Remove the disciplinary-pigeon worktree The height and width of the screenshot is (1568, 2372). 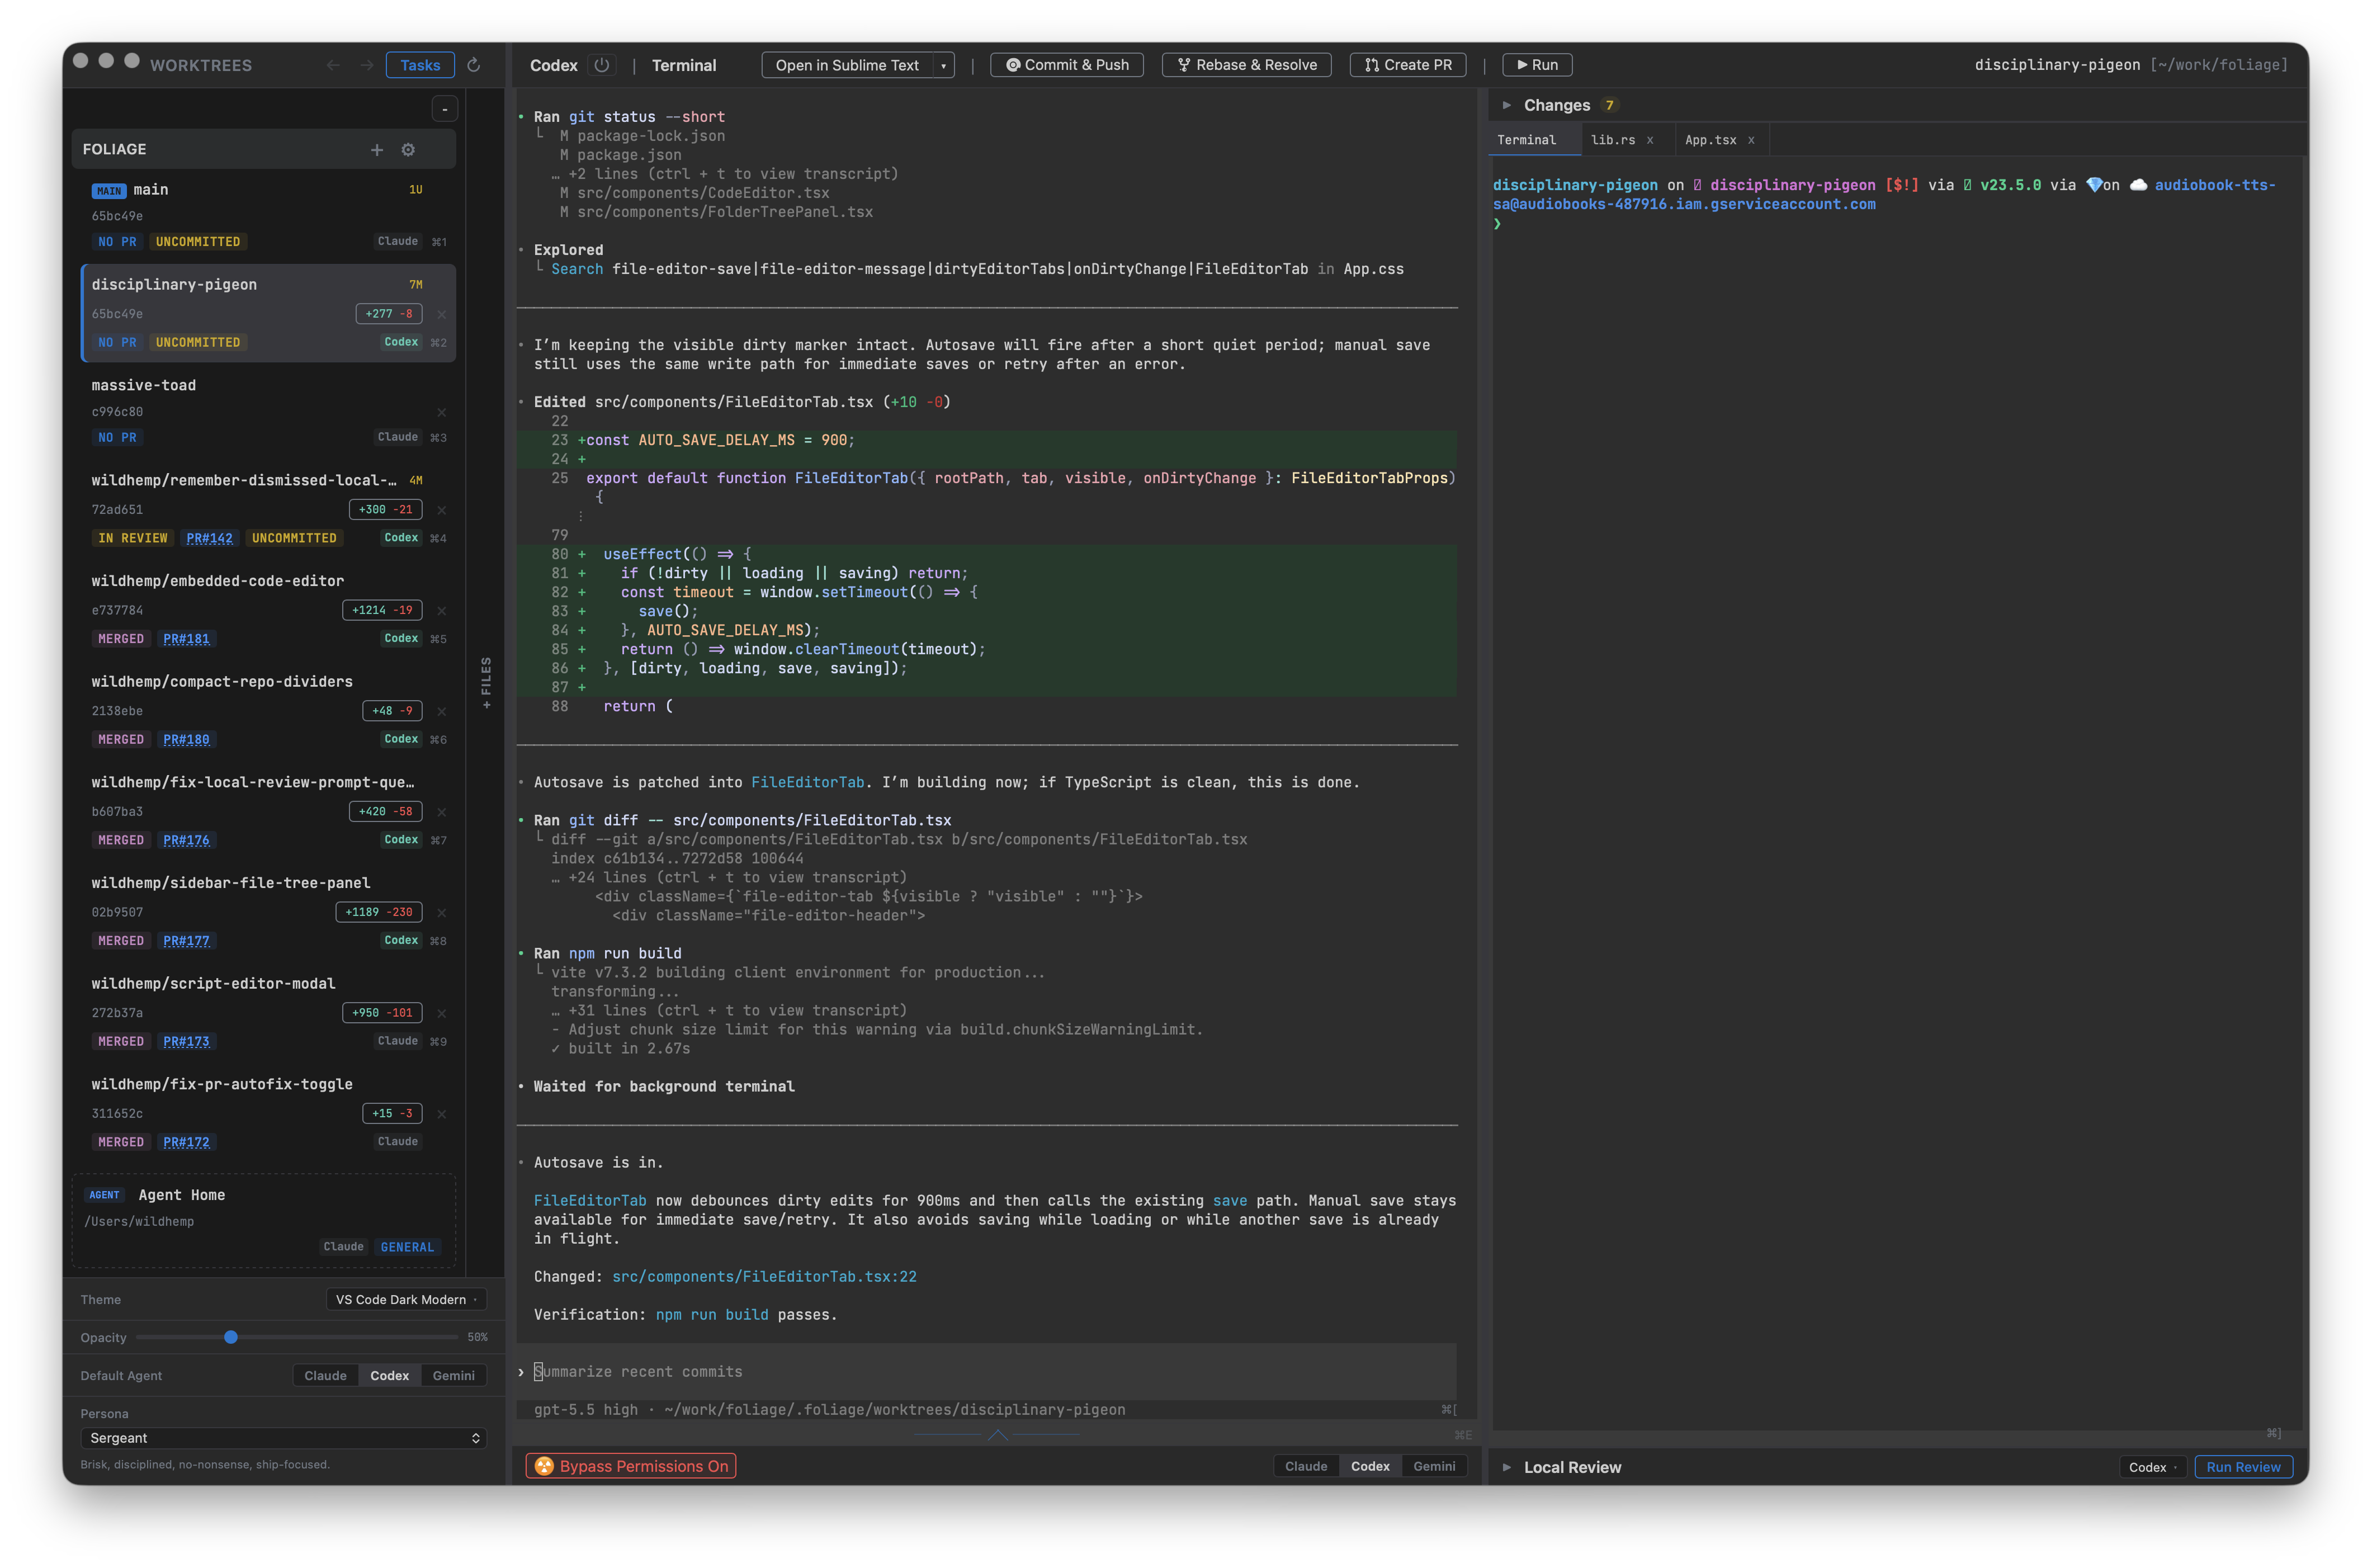point(441,314)
